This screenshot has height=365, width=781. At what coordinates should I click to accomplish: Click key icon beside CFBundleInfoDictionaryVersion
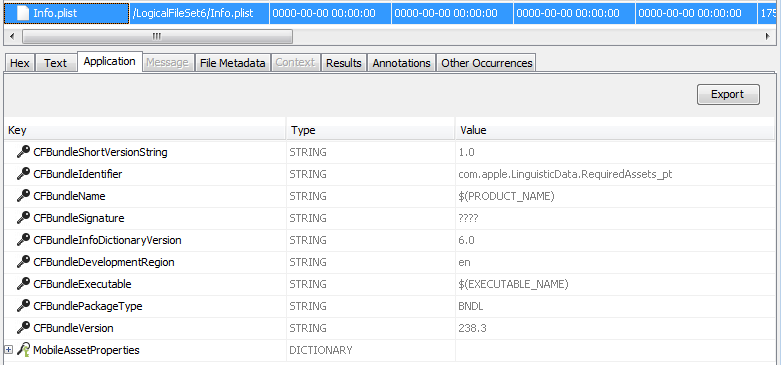[x=23, y=240]
